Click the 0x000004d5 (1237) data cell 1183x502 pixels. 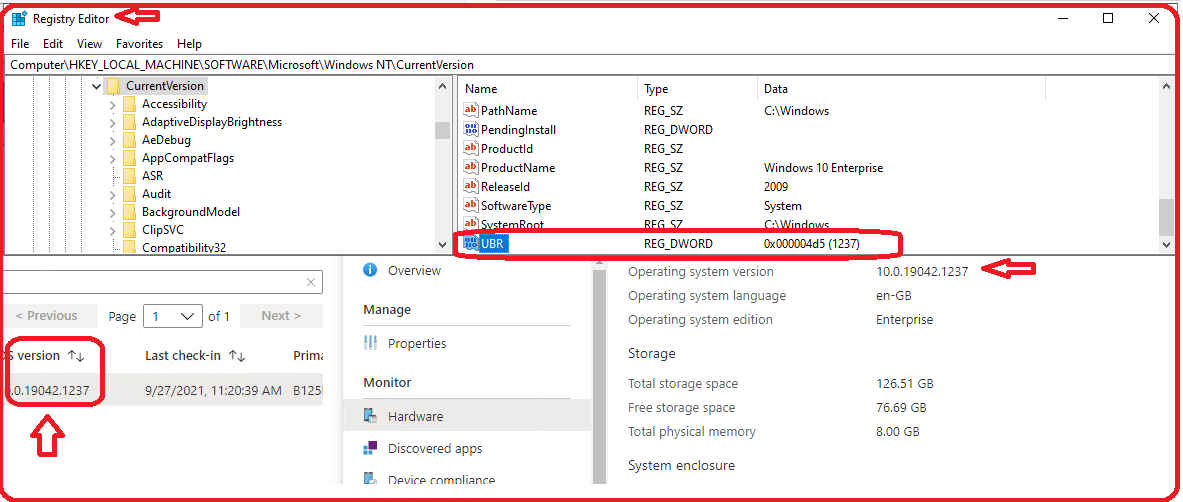812,244
